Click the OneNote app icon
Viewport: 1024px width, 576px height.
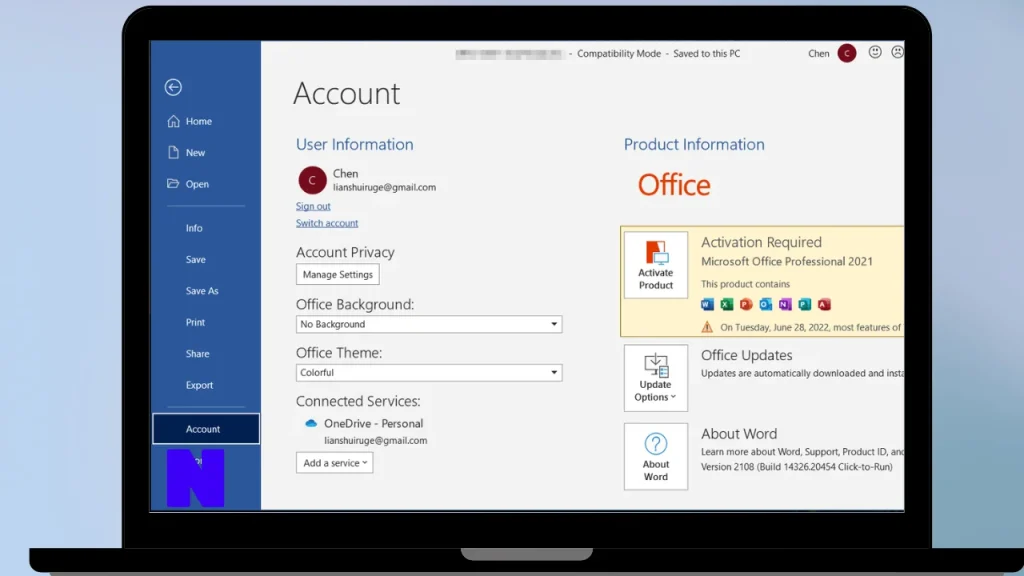point(786,304)
